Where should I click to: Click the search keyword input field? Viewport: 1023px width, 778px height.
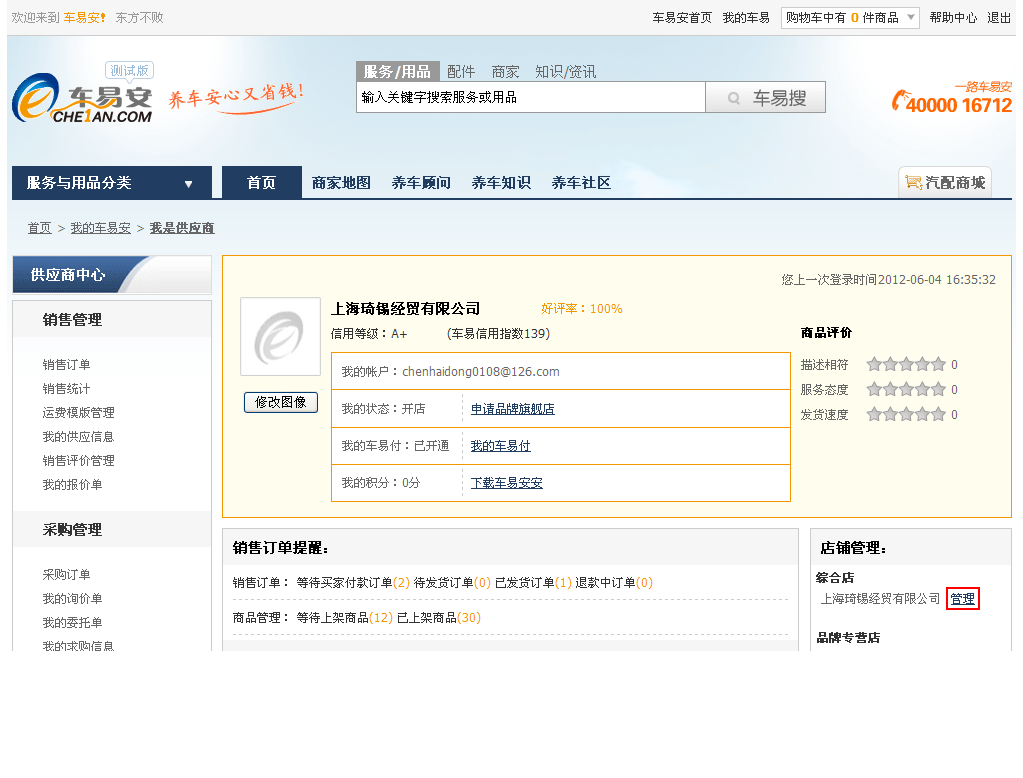(x=531, y=97)
